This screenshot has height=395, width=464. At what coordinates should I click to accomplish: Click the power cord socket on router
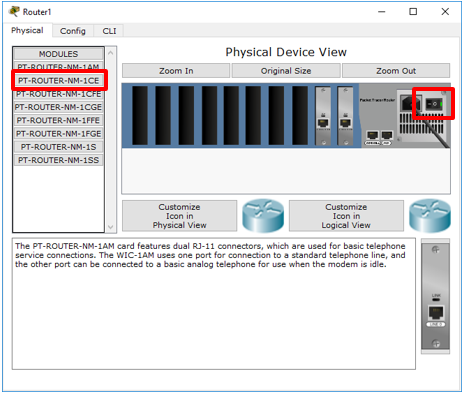click(x=411, y=103)
